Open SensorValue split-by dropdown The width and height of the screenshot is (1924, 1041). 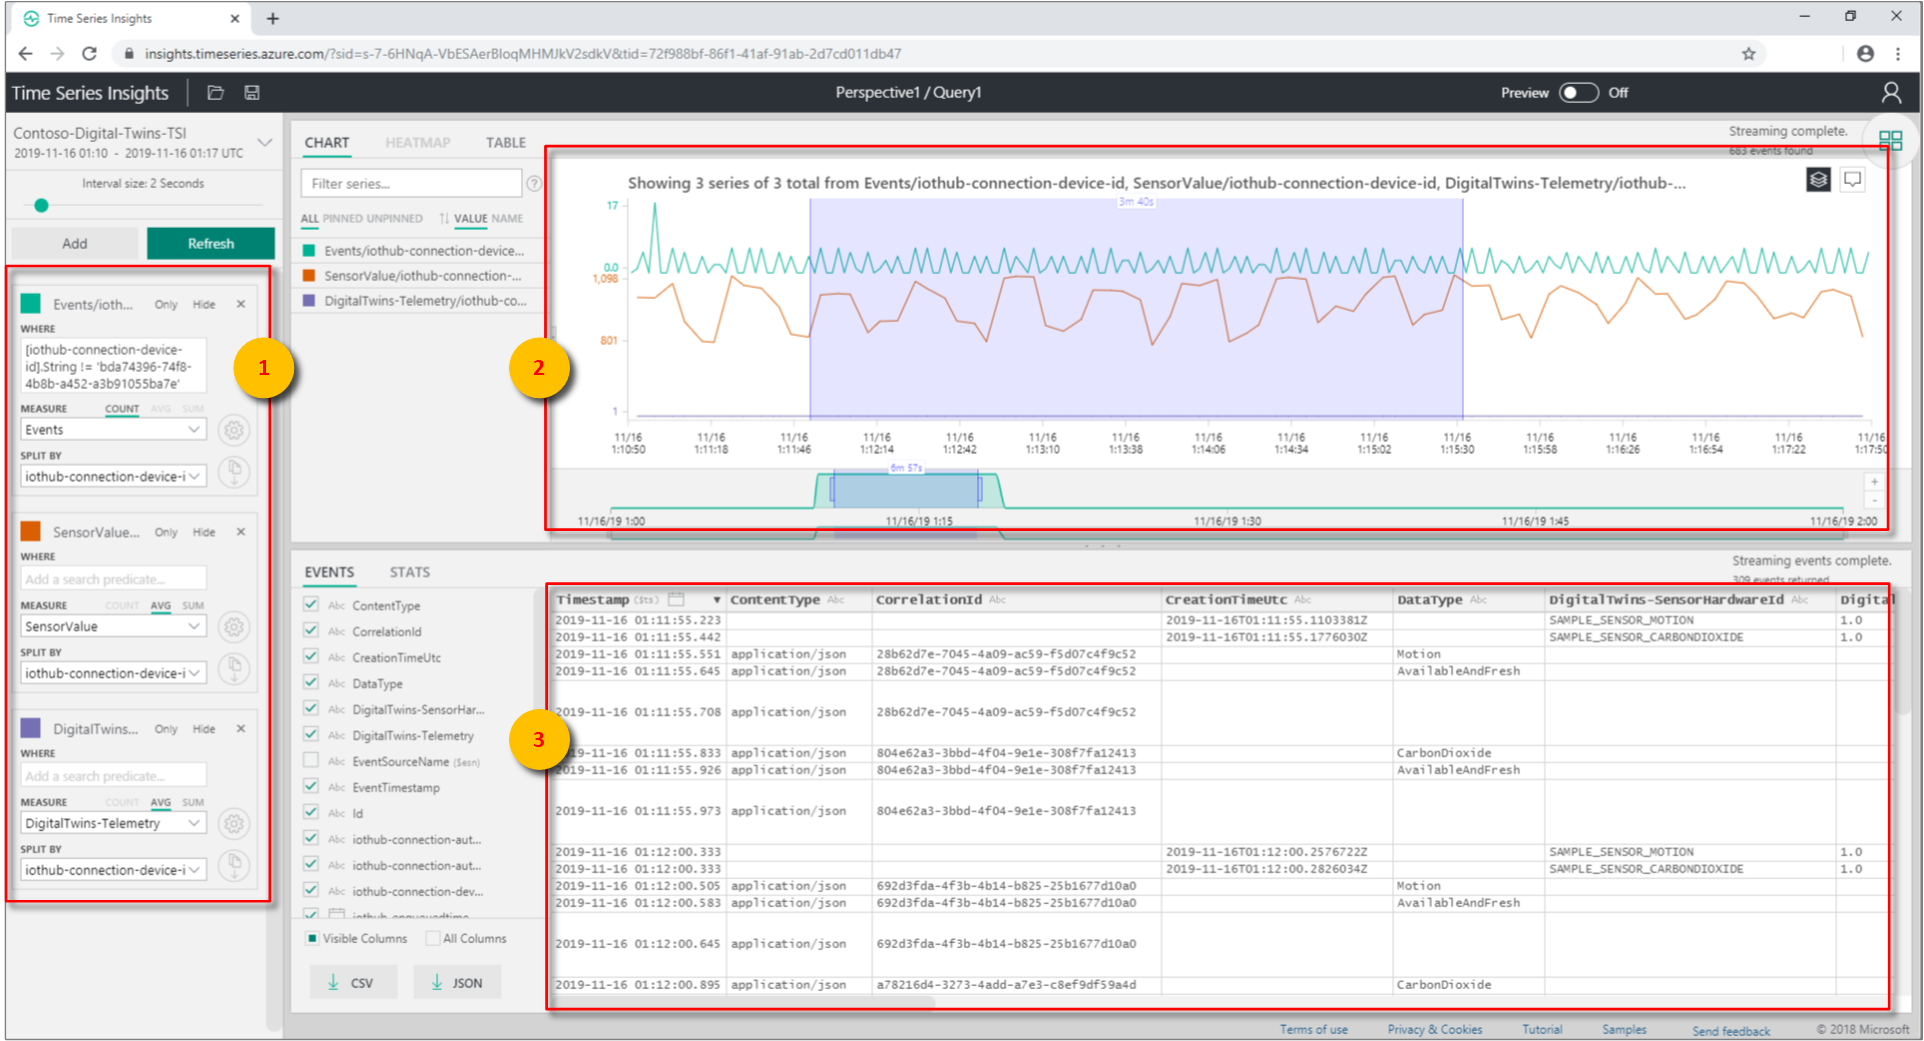click(x=113, y=674)
